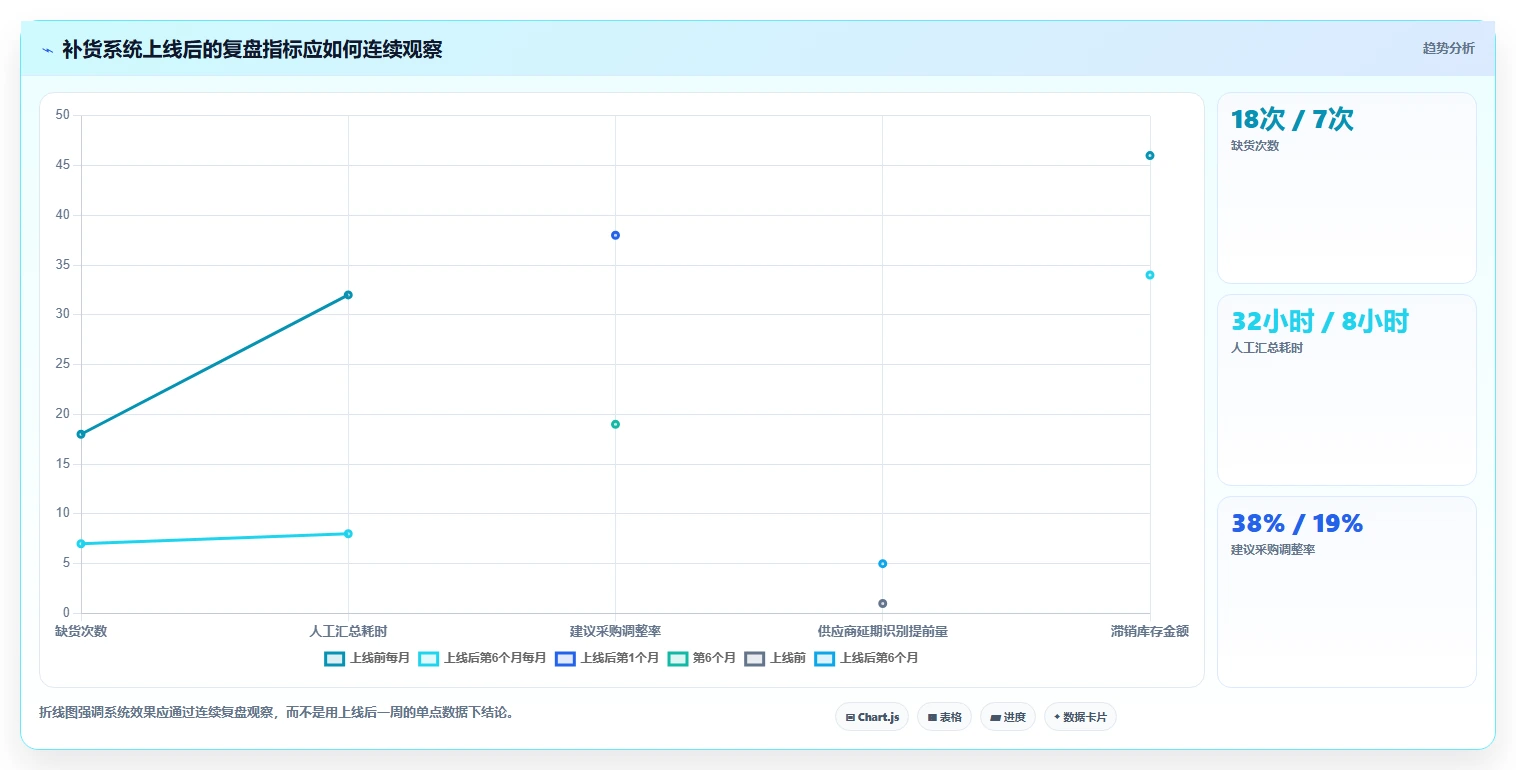
Task: Click the footer note starting 折线图强调系统效果
Action: [276, 713]
